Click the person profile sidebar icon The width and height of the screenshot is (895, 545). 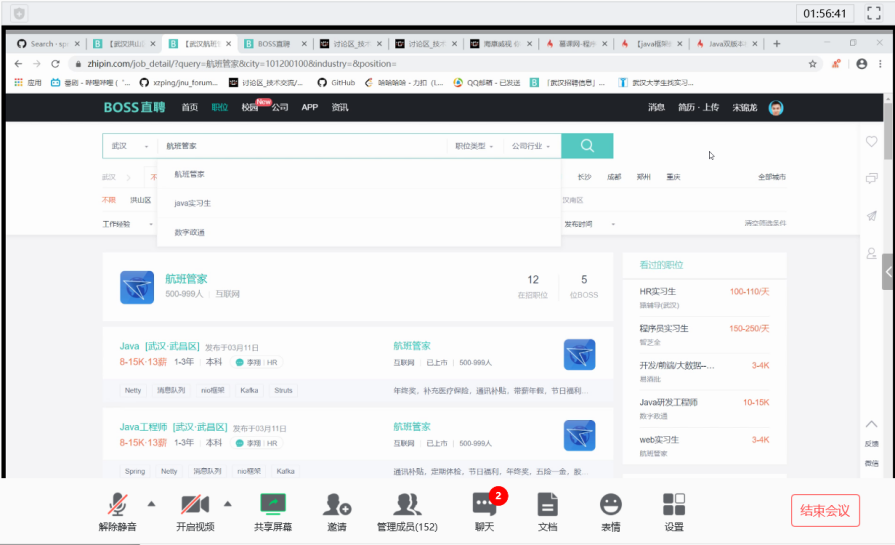(871, 253)
